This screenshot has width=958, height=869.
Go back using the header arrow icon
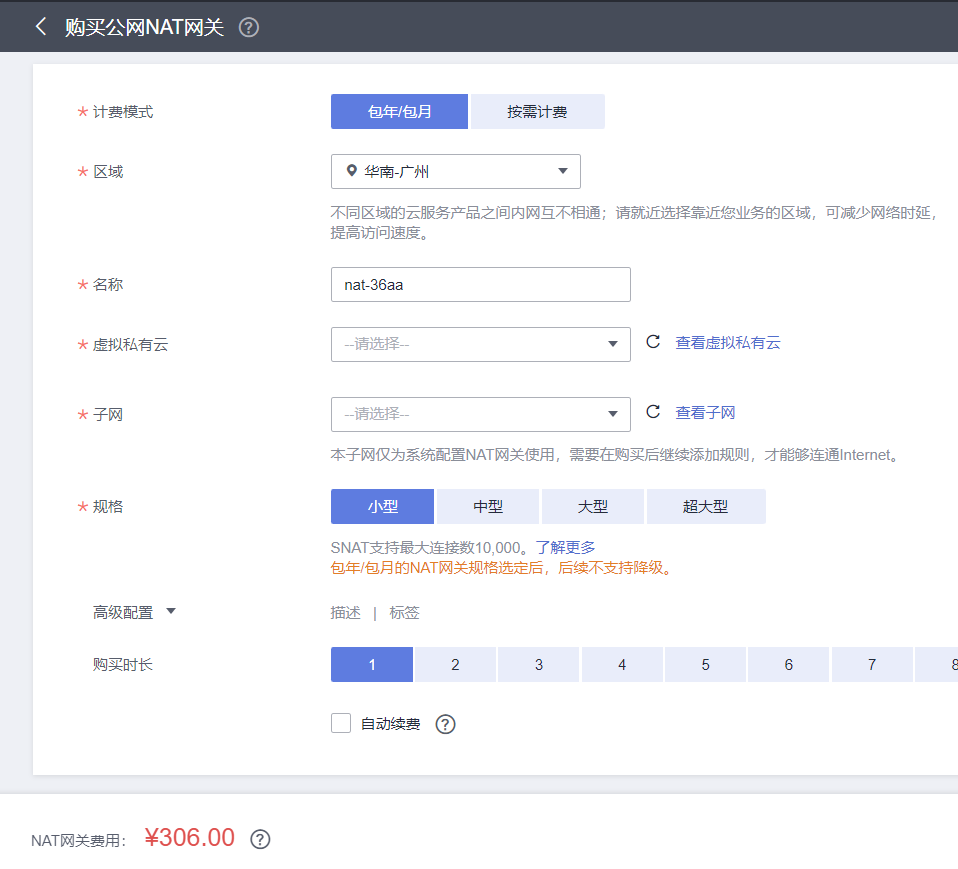[41, 26]
